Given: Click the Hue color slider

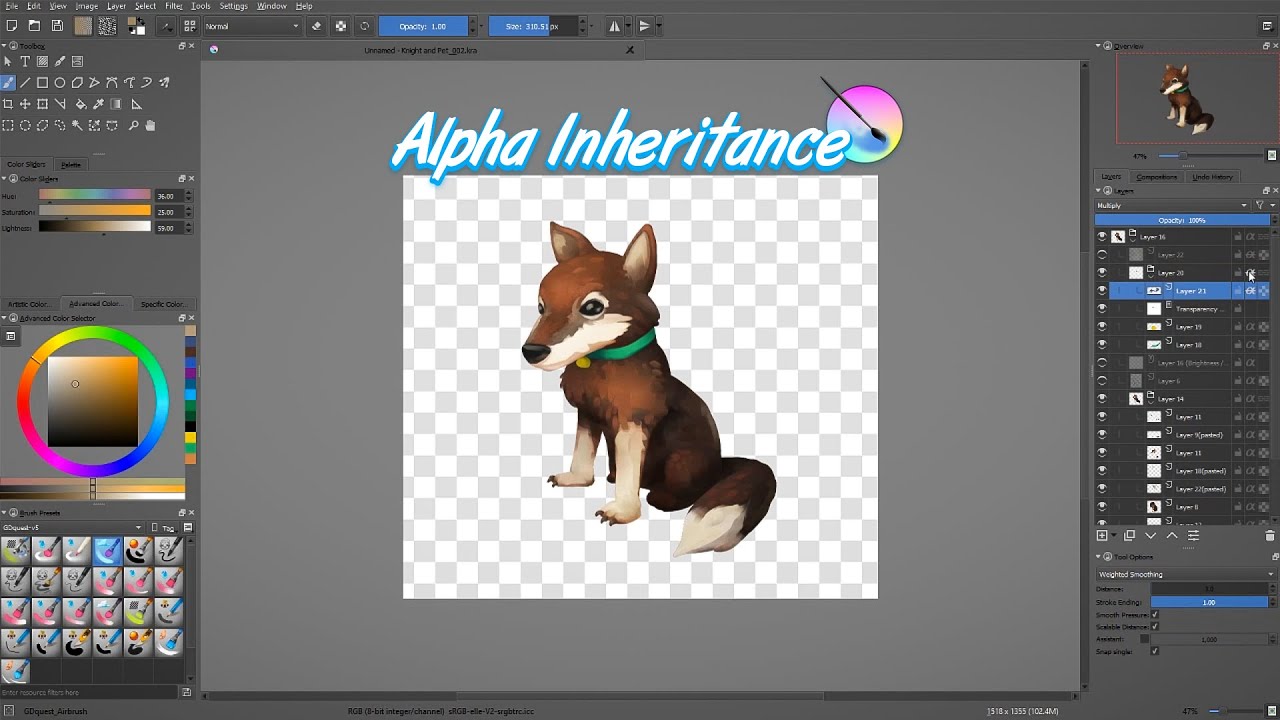Looking at the screenshot, I should point(95,196).
